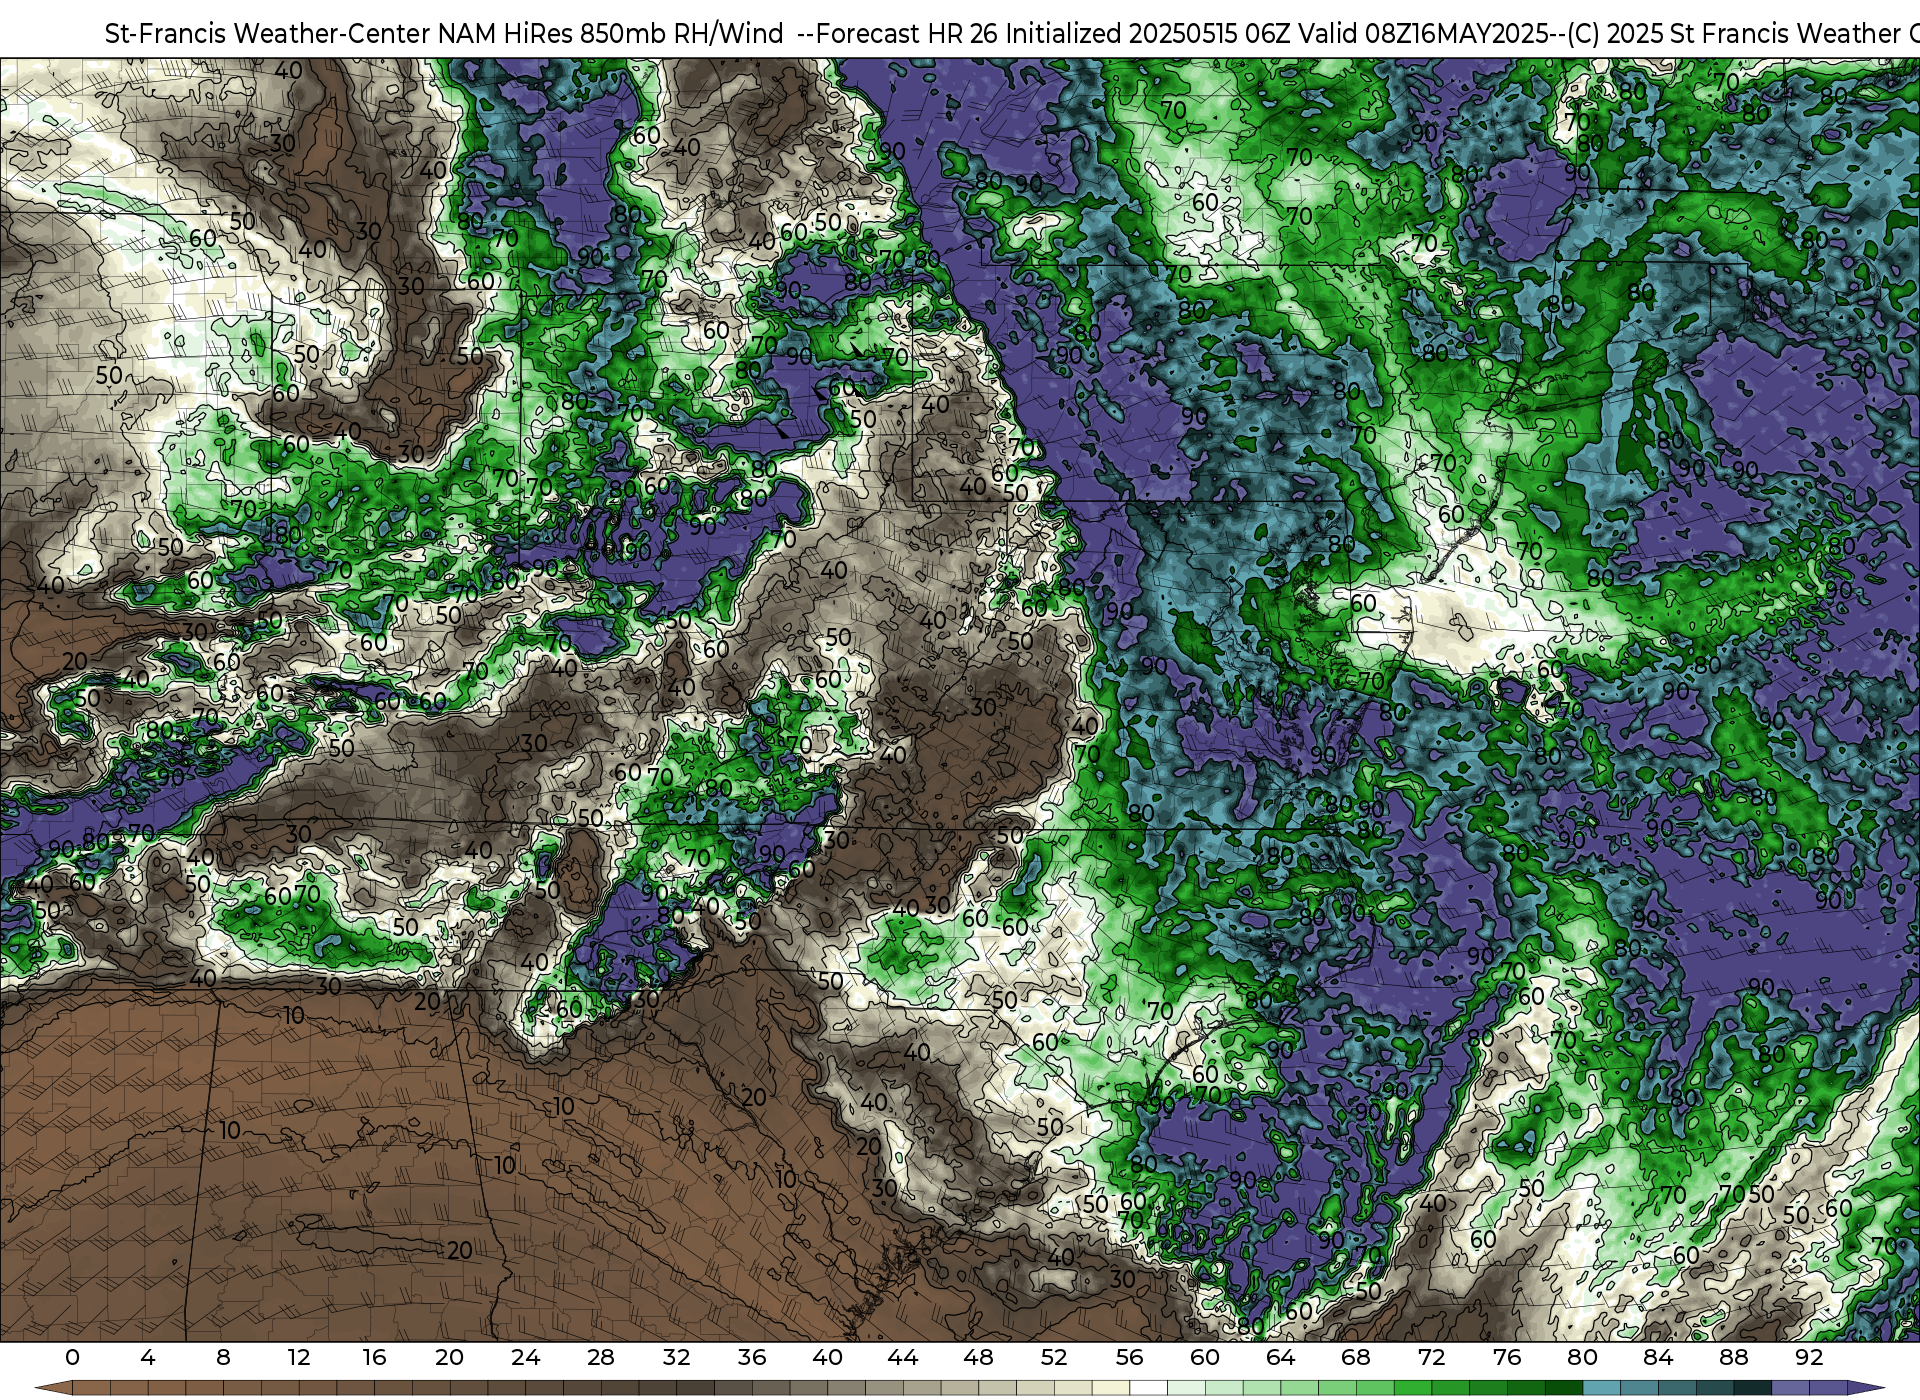Click the '40' label on the colorbar scale

pyautogui.click(x=827, y=1357)
